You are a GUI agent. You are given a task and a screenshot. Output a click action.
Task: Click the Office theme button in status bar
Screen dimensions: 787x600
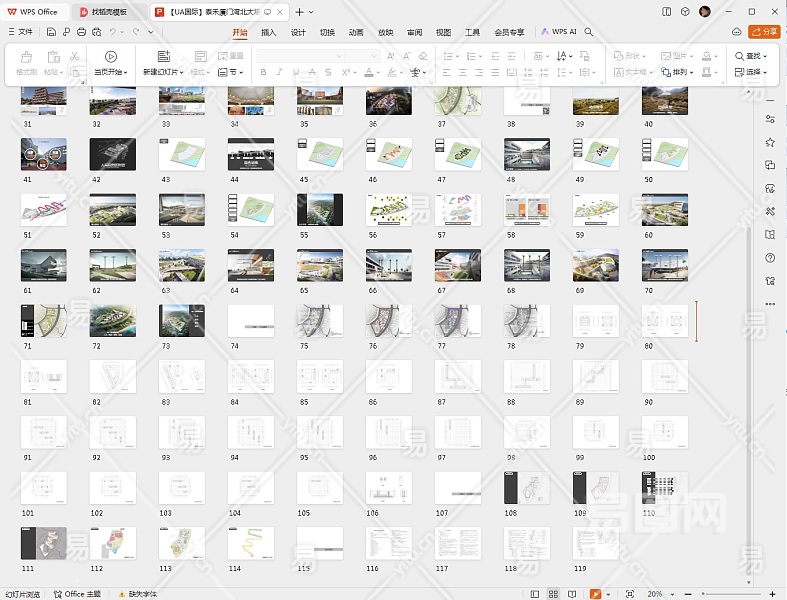pos(78,594)
